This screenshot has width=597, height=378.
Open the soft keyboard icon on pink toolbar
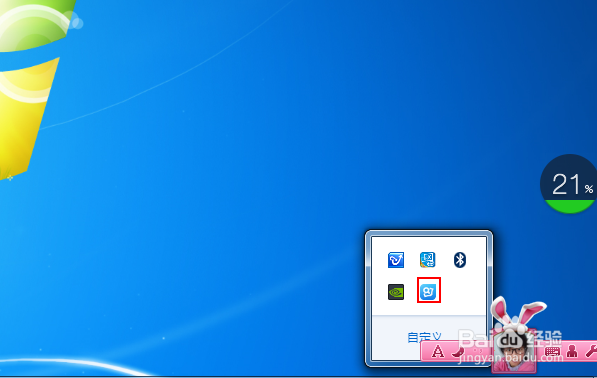(x=552, y=351)
